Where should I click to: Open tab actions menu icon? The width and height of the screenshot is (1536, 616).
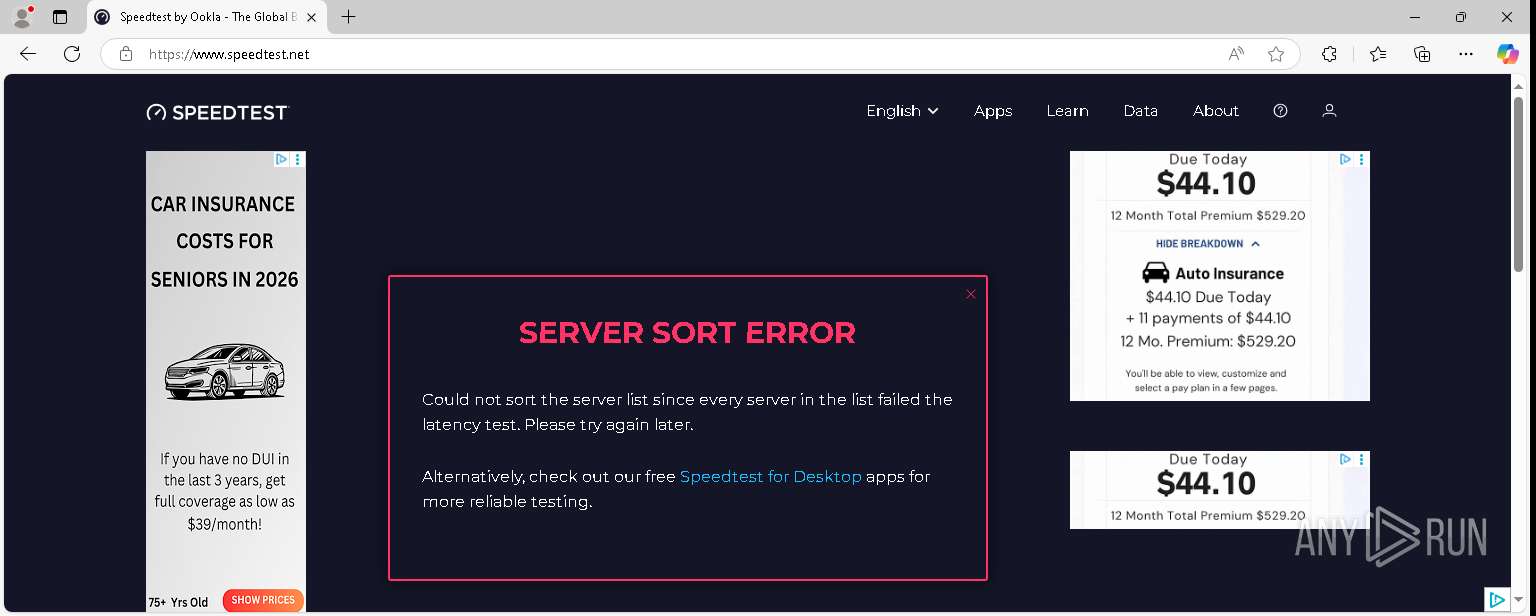(60, 17)
